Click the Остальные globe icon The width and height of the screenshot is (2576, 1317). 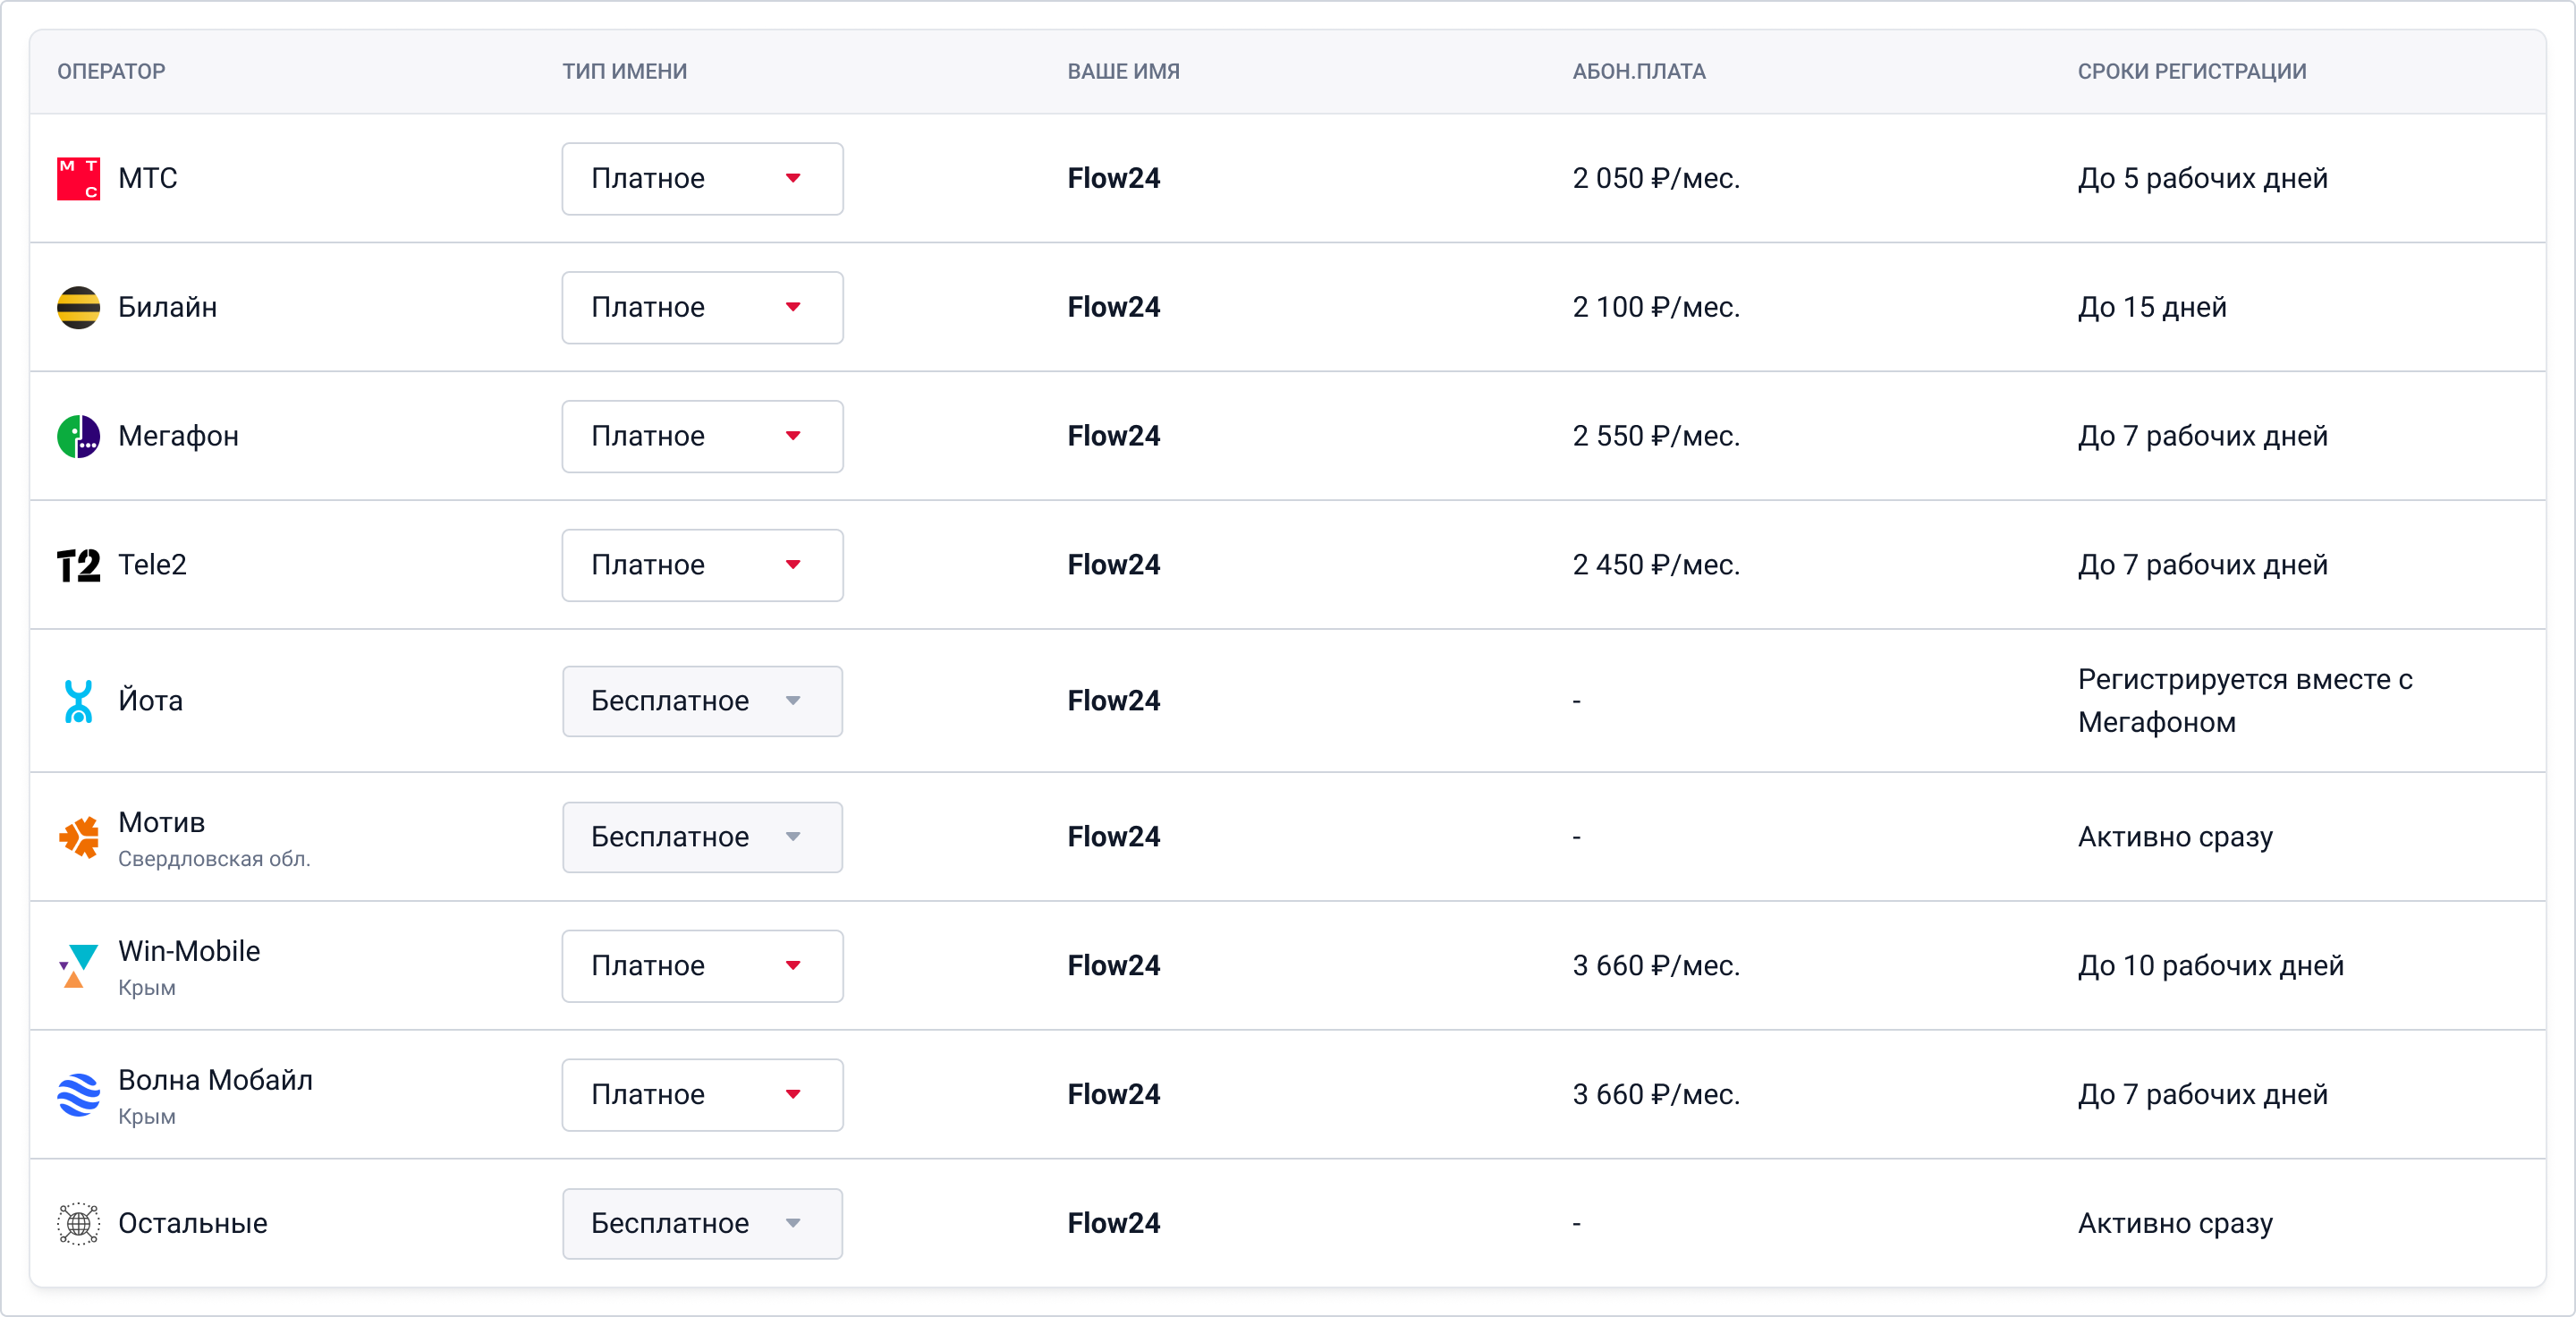(x=78, y=1224)
